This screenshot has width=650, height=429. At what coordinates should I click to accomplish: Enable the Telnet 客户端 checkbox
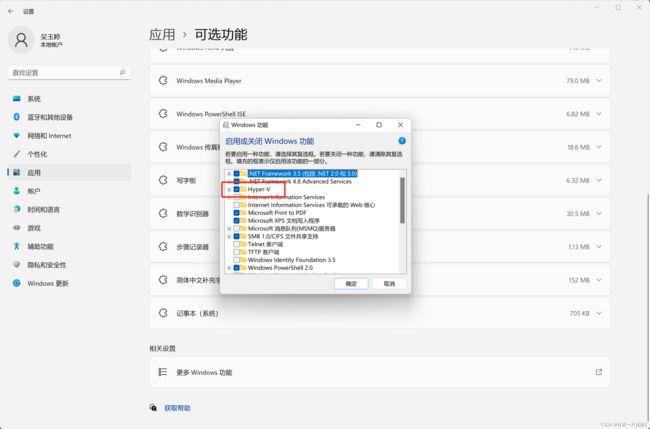236,244
